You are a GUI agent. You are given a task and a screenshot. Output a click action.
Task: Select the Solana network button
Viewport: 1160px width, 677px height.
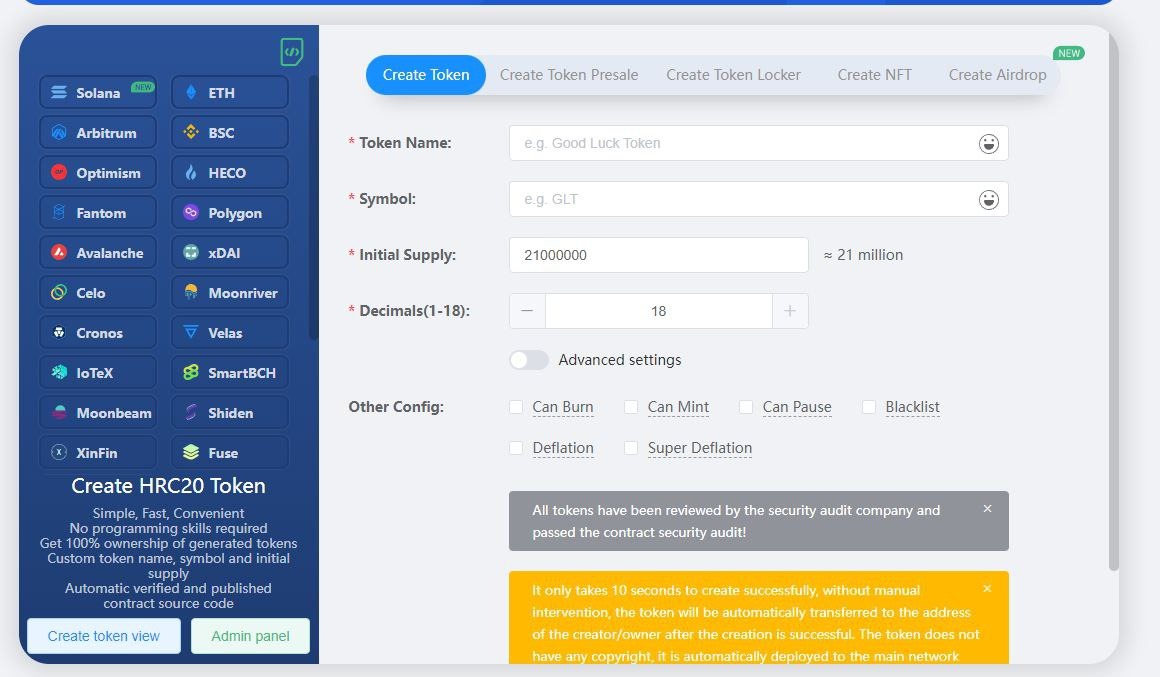(x=98, y=92)
